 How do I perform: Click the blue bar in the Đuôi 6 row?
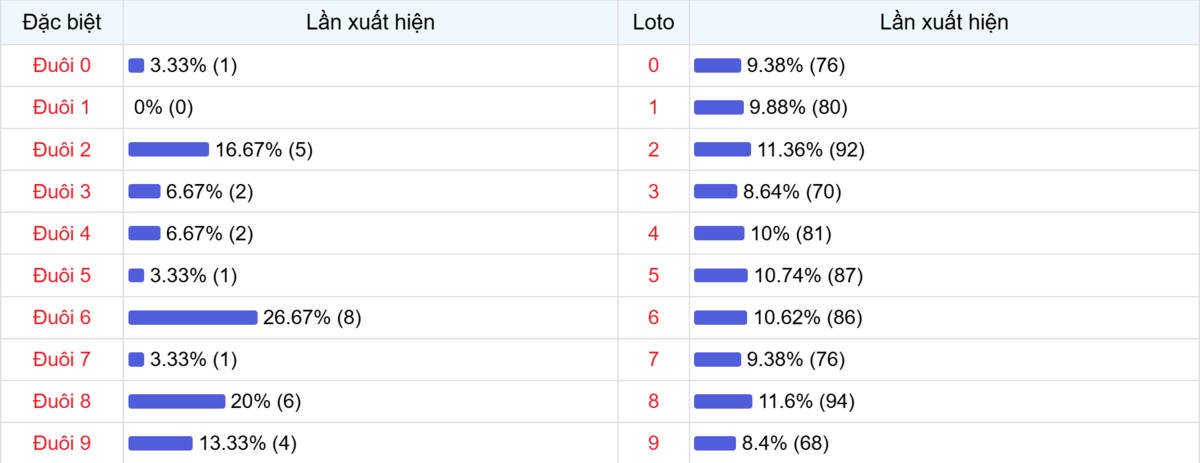tap(192, 318)
